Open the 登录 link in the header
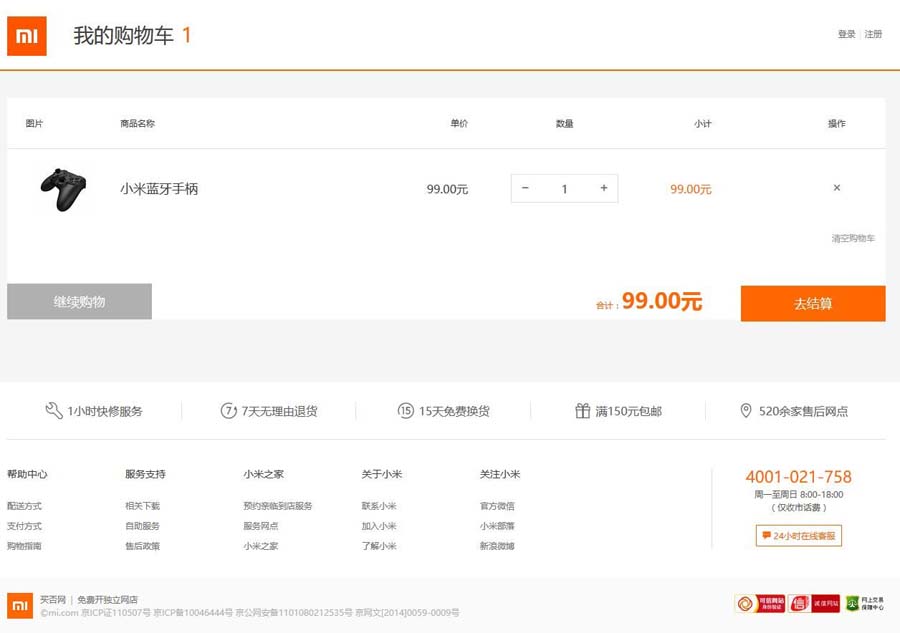This screenshot has width=900, height=633. pyautogui.click(x=846, y=34)
